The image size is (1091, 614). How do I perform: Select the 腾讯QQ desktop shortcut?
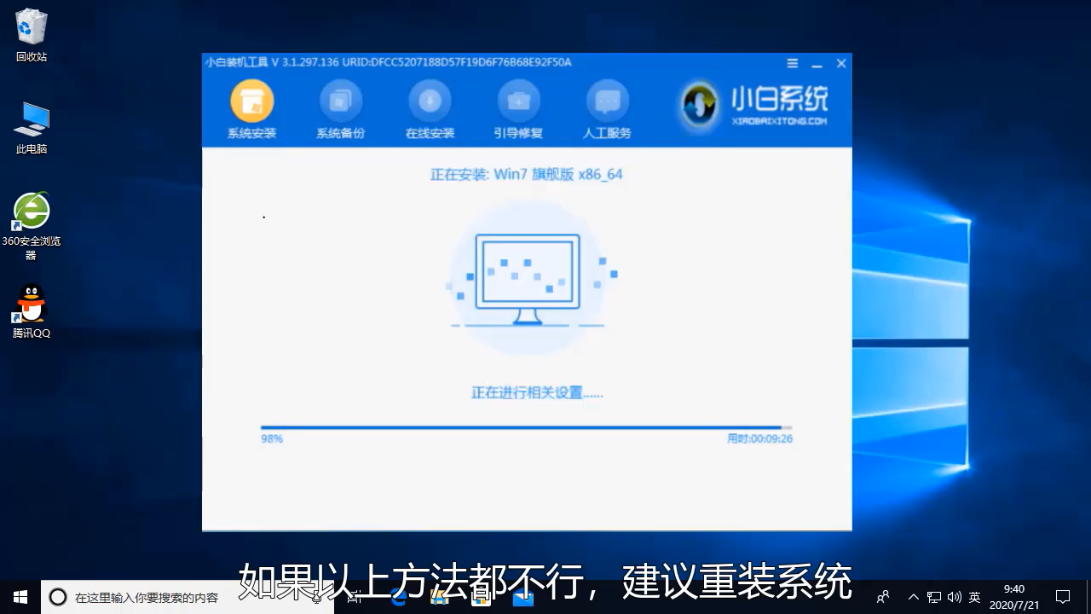coord(31,311)
